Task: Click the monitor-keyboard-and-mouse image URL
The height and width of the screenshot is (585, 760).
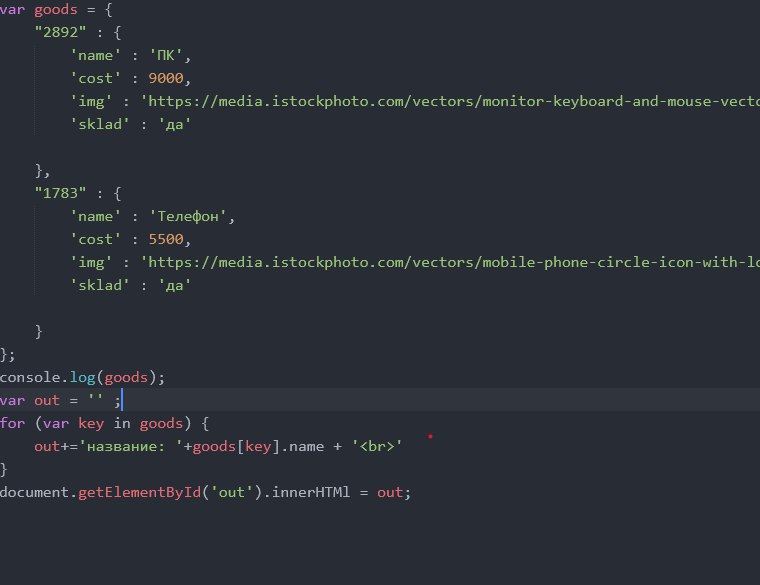Action: pyautogui.click(x=450, y=101)
